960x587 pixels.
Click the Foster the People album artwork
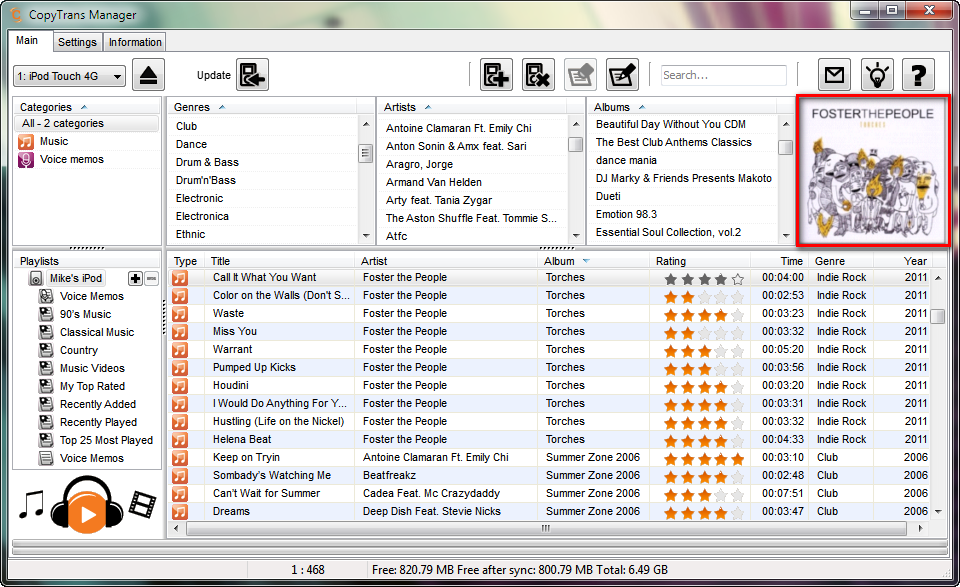(872, 171)
